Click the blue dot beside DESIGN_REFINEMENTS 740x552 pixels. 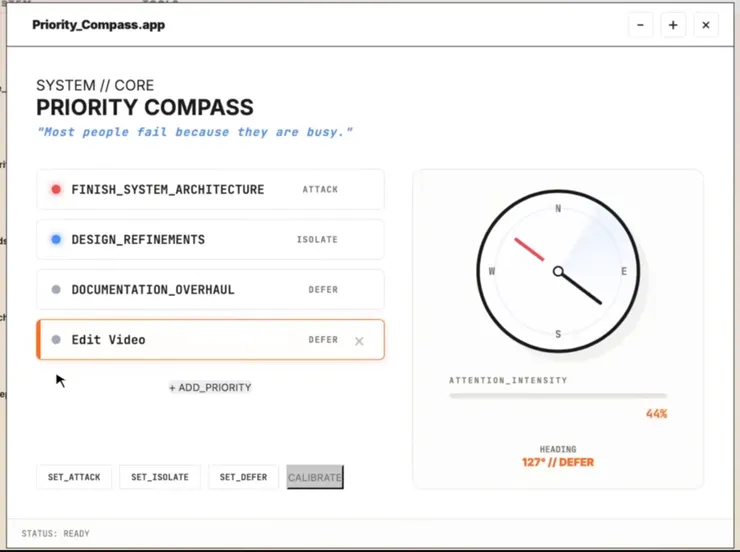(56, 239)
